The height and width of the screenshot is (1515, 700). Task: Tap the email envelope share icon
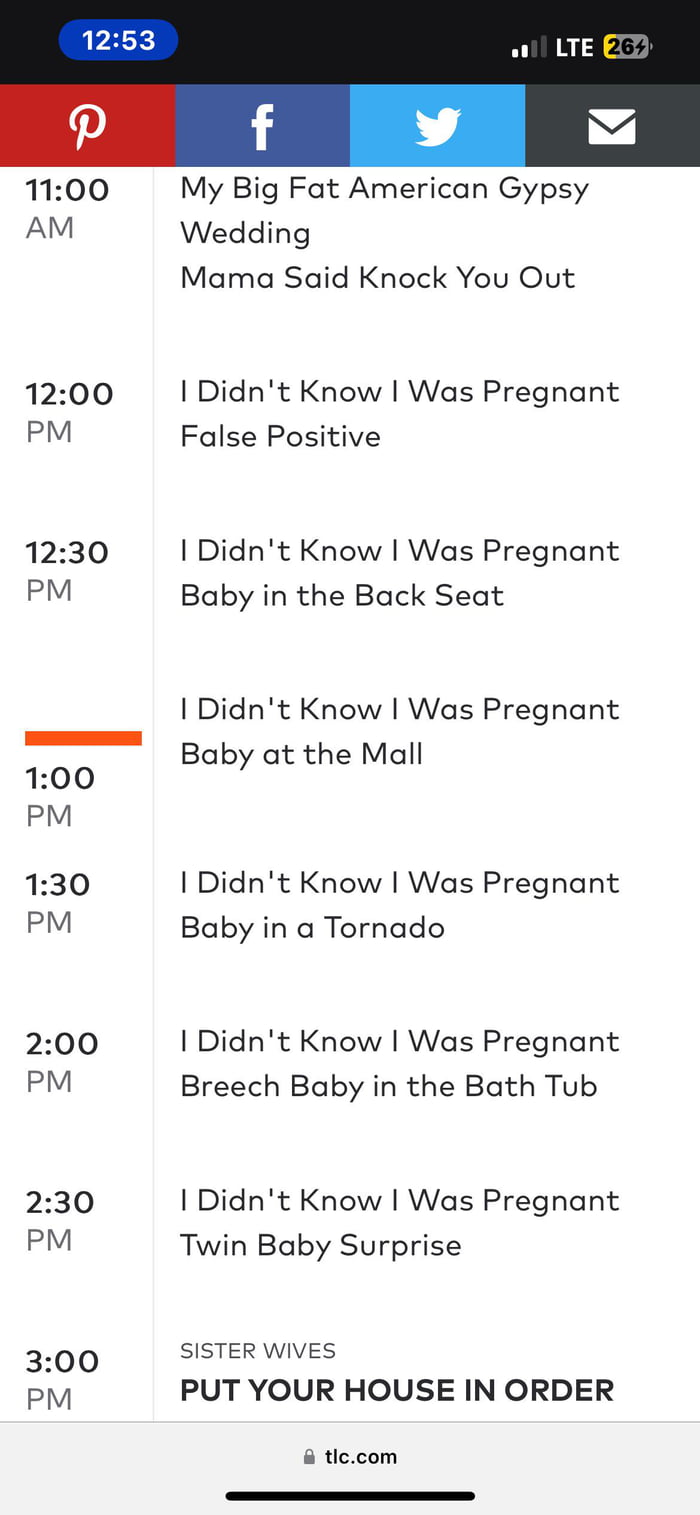[612, 126]
